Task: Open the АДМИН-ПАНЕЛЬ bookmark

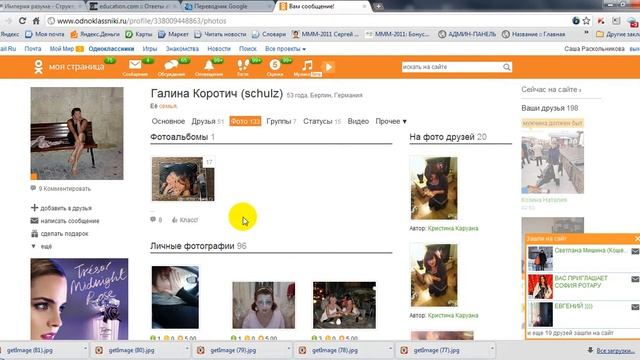Action: pyautogui.click(x=467, y=34)
